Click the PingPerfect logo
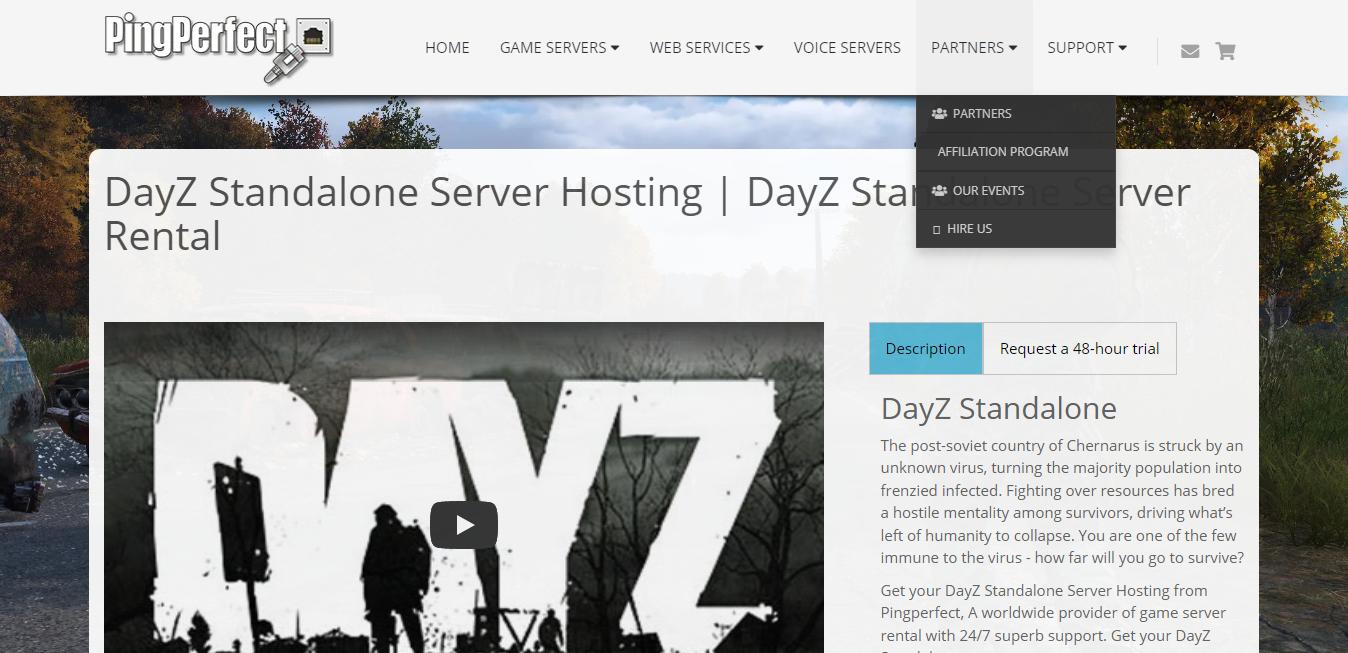The width and height of the screenshot is (1348, 653). 219,47
